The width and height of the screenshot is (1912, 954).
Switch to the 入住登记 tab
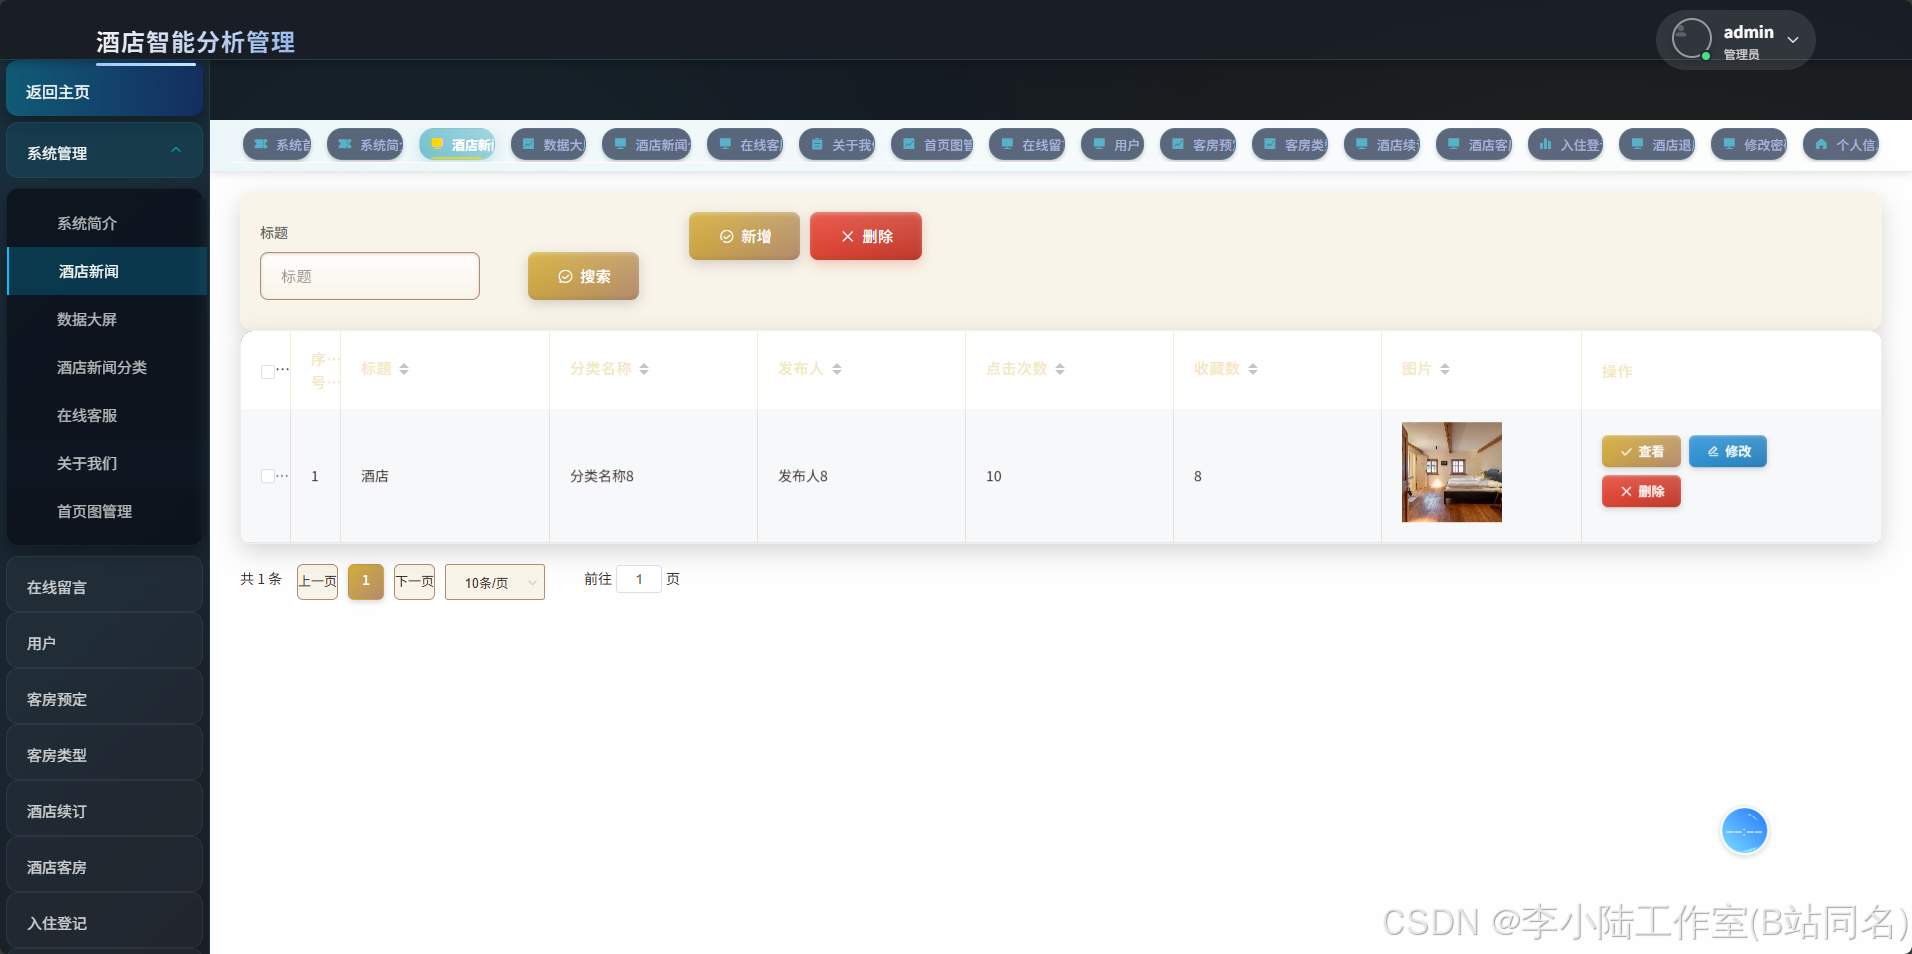click(1566, 145)
